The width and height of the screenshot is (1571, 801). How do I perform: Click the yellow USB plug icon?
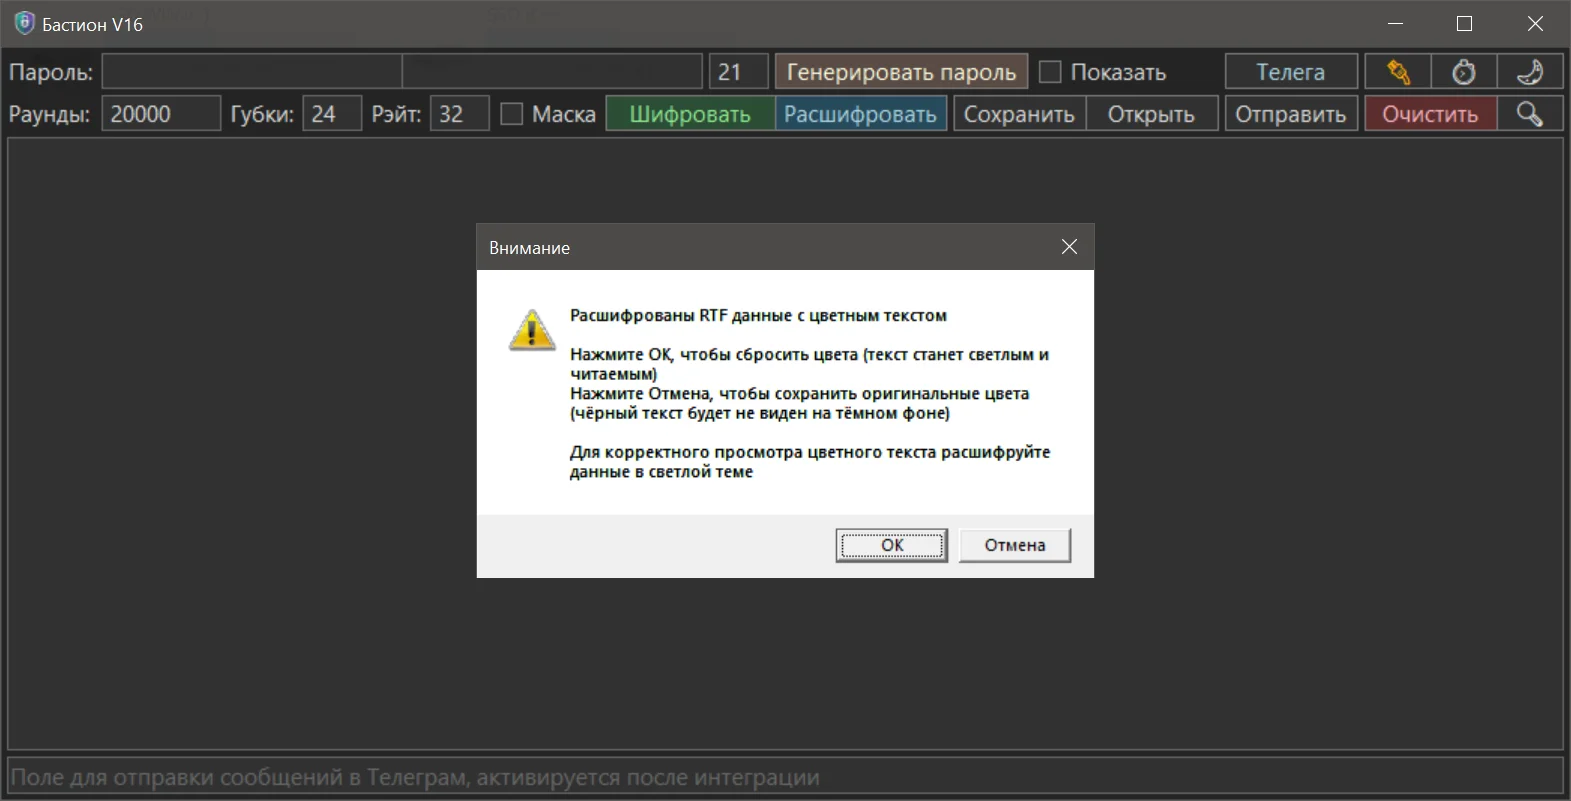pos(1397,72)
